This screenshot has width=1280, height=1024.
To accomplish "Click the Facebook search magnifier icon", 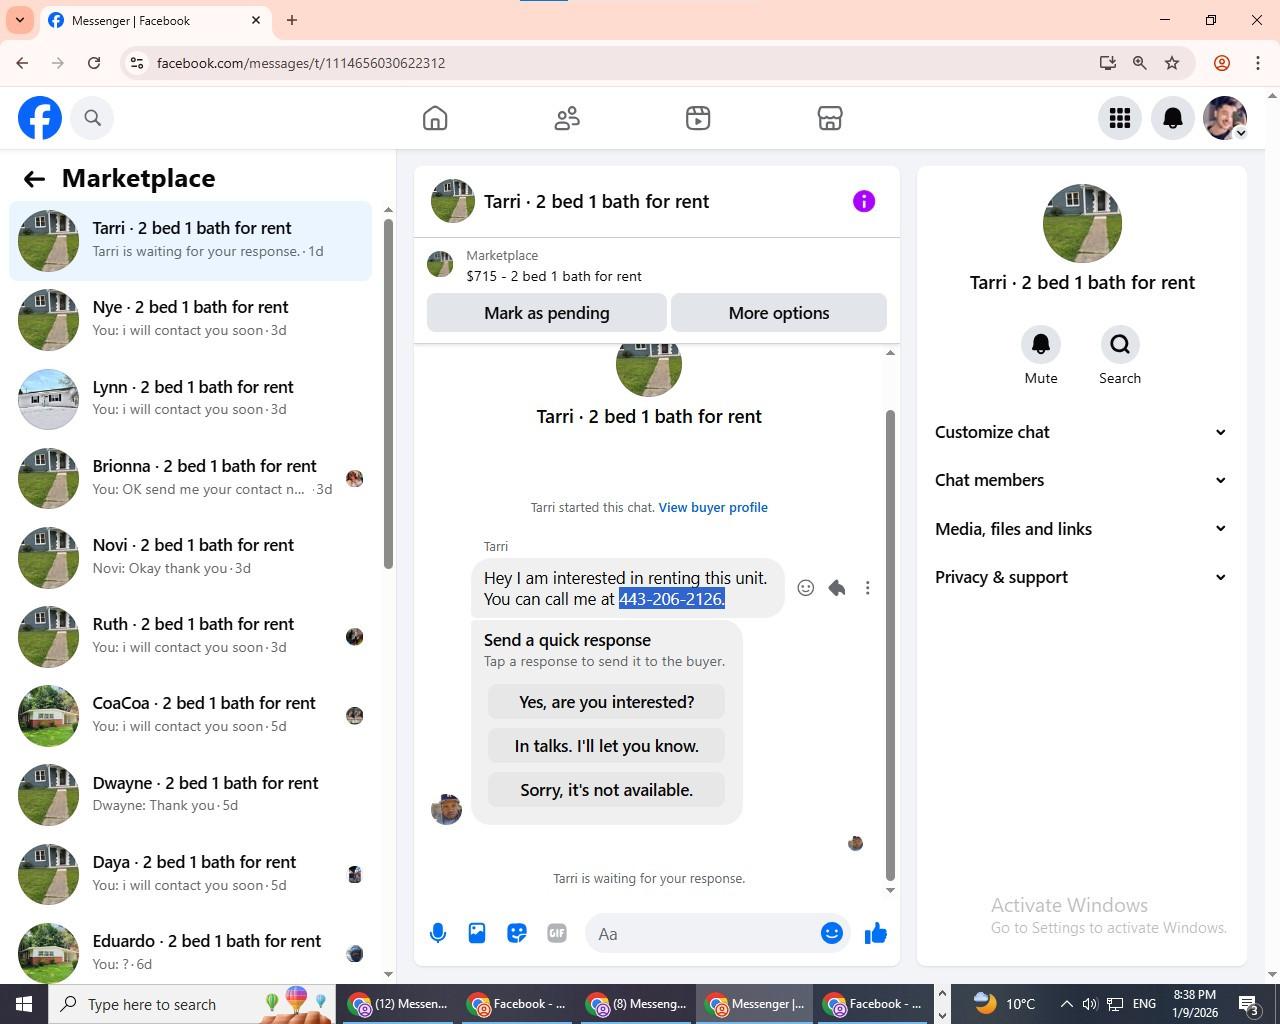I will tap(92, 118).
